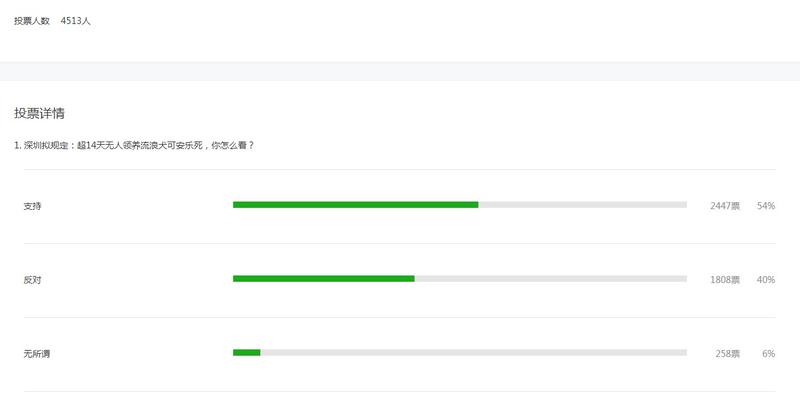Click the 投票详情 section heading
Image resolution: width=800 pixels, height=405 pixels.
point(40,114)
